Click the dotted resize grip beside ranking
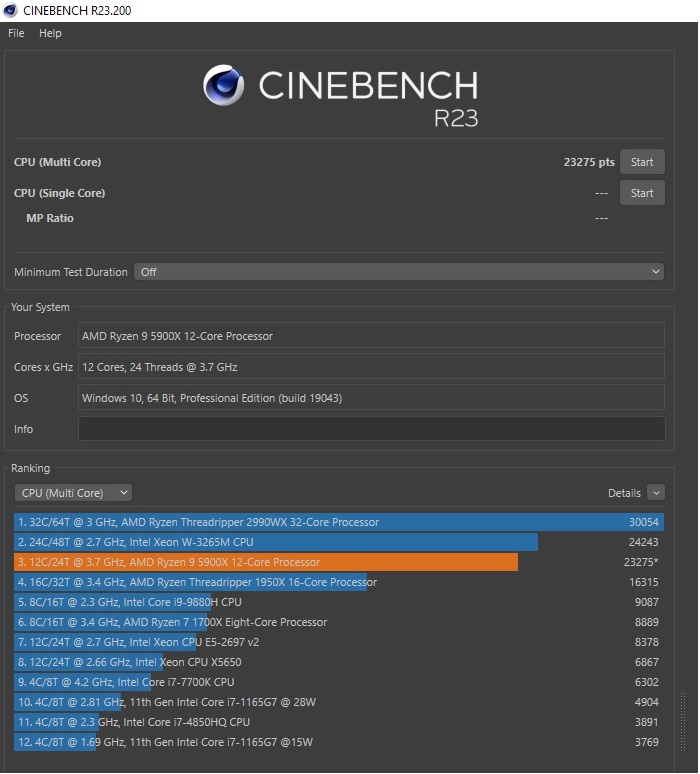The image size is (700, 774). point(683,722)
